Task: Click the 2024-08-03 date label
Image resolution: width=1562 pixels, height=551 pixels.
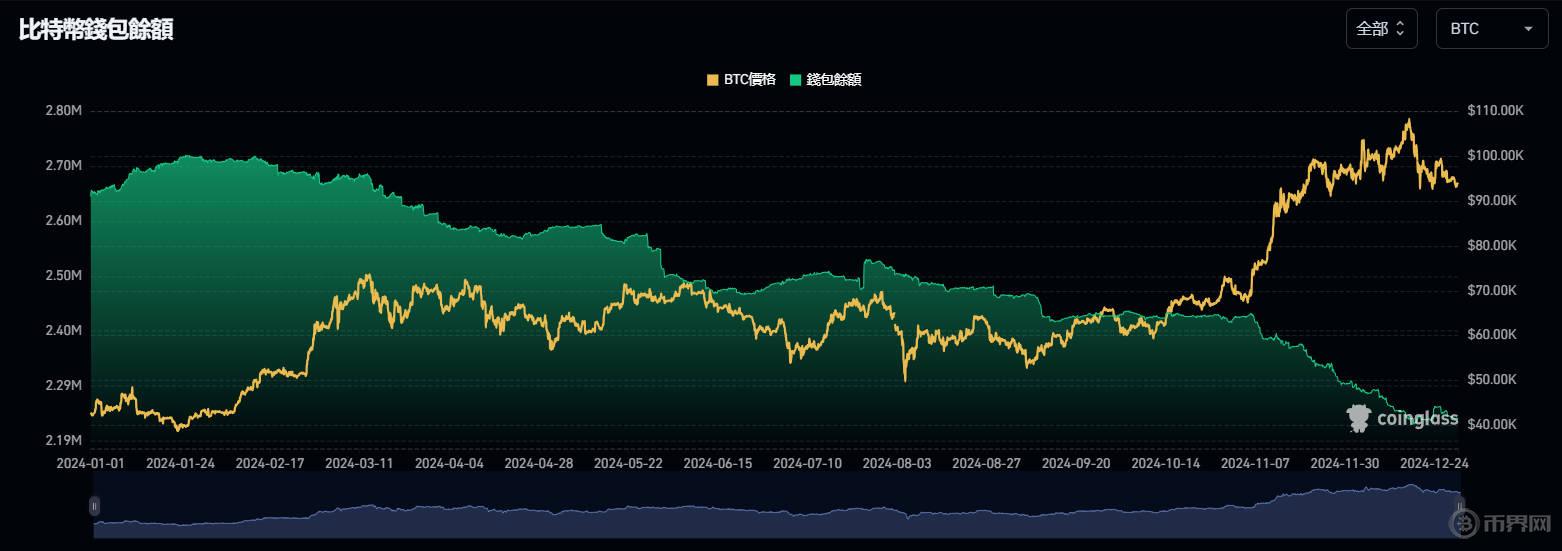Action: click(897, 464)
